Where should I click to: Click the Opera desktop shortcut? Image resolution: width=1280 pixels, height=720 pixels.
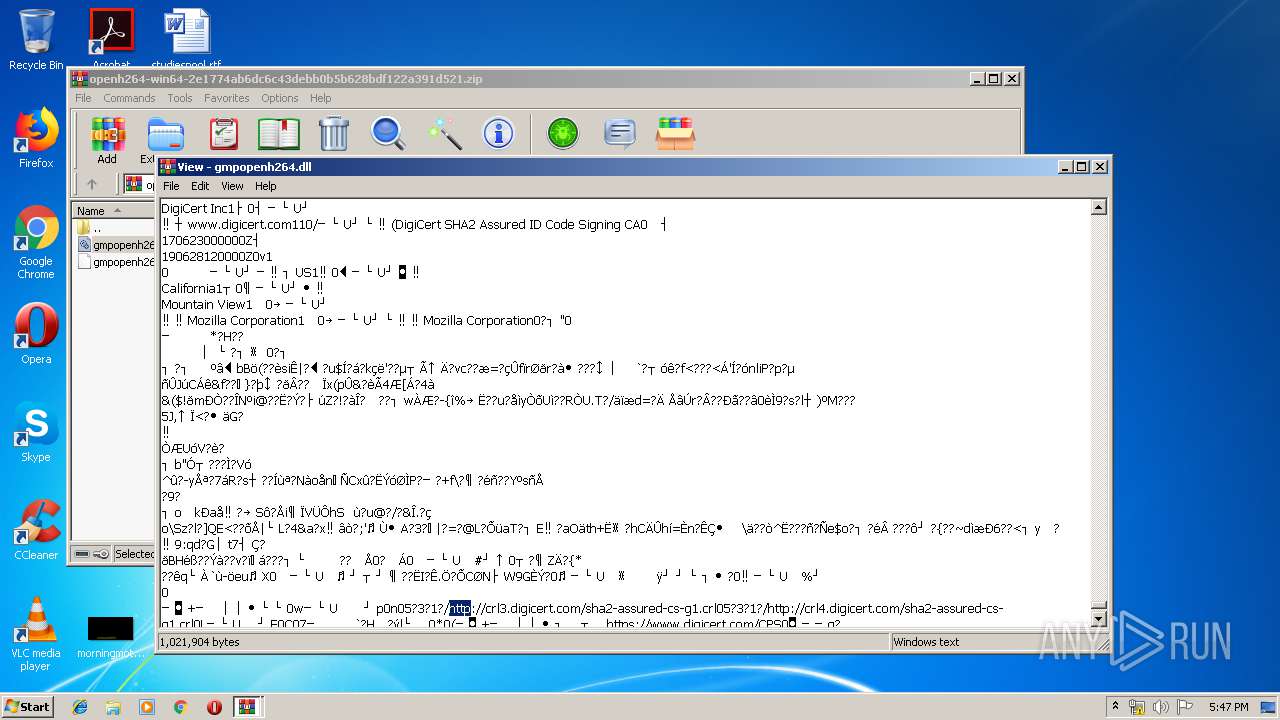tap(36, 334)
